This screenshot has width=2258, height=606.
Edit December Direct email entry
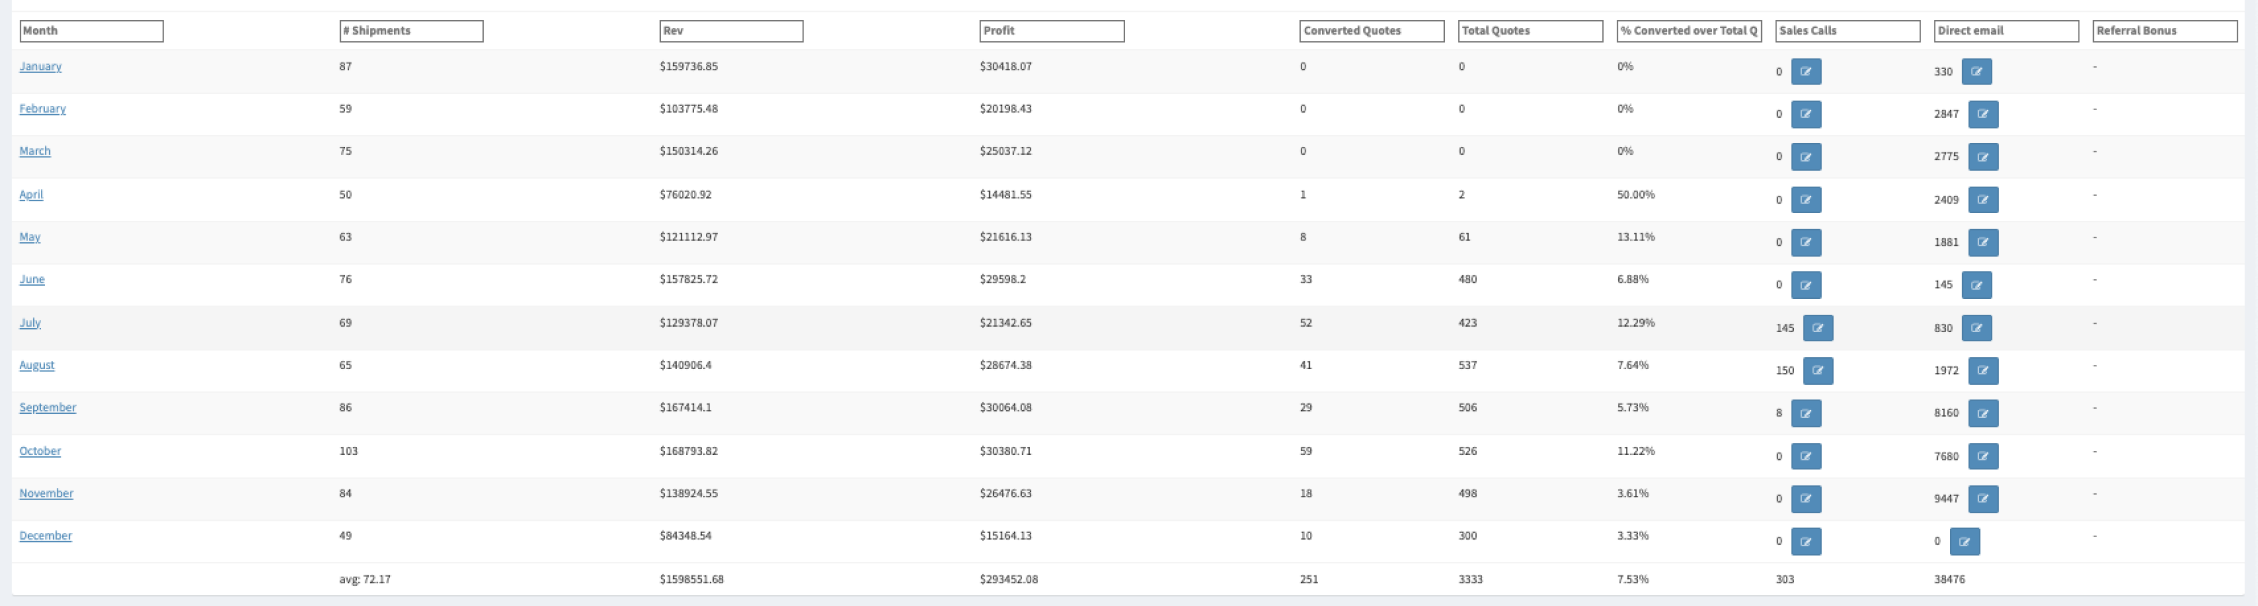pyautogui.click(x=1964, y=542)
